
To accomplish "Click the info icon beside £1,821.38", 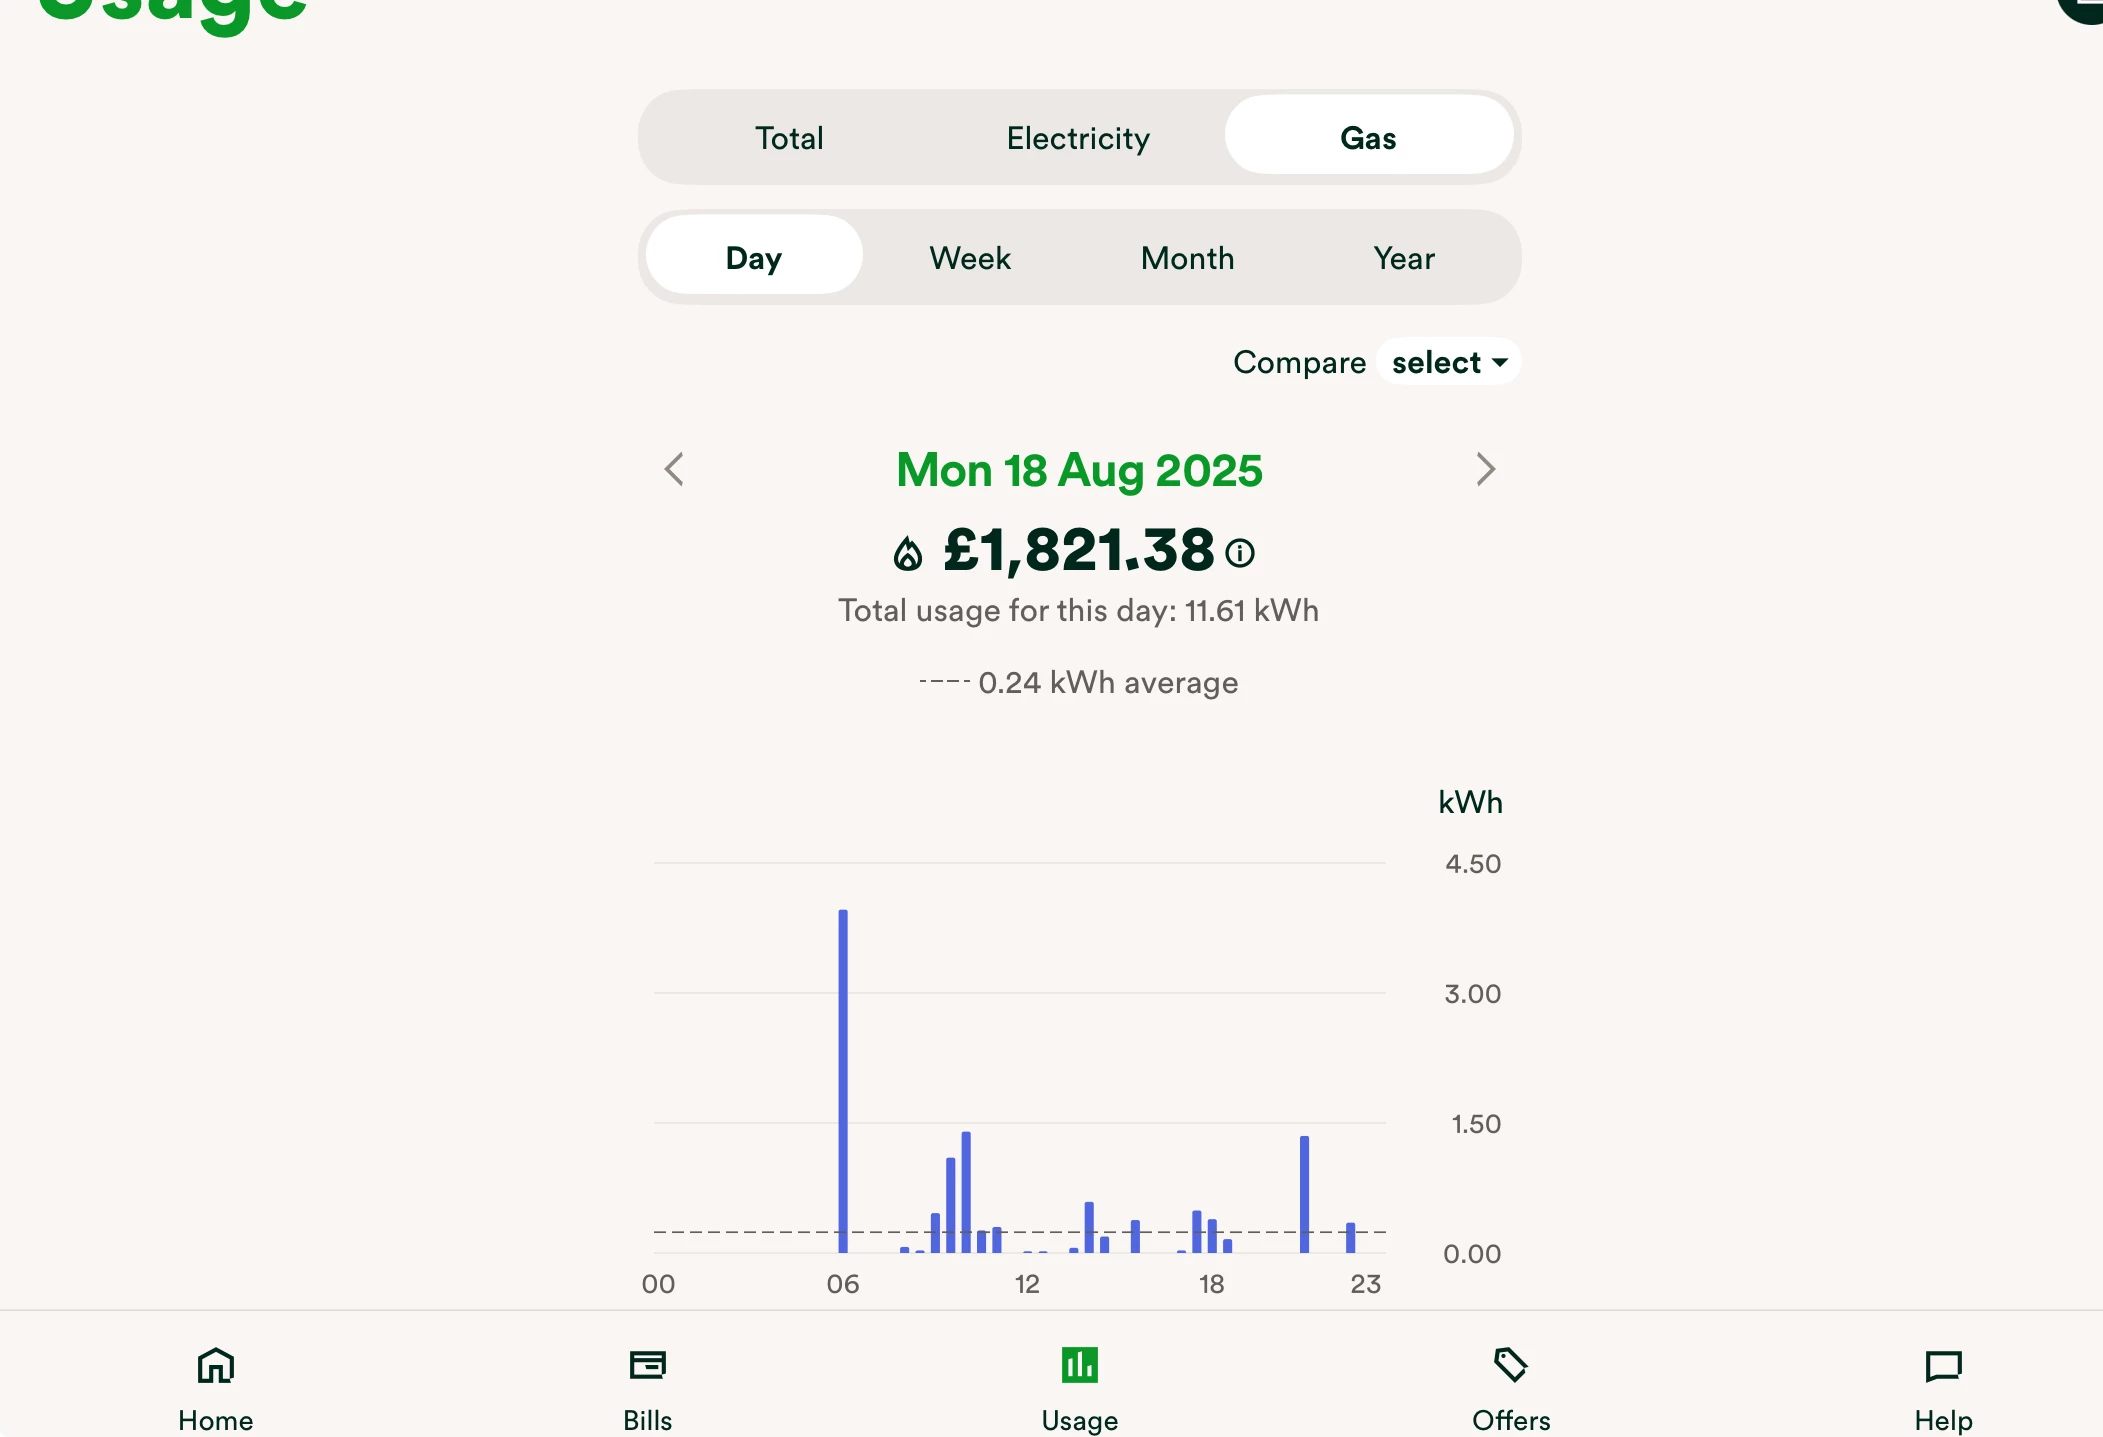I will (x=1240, y=553).
